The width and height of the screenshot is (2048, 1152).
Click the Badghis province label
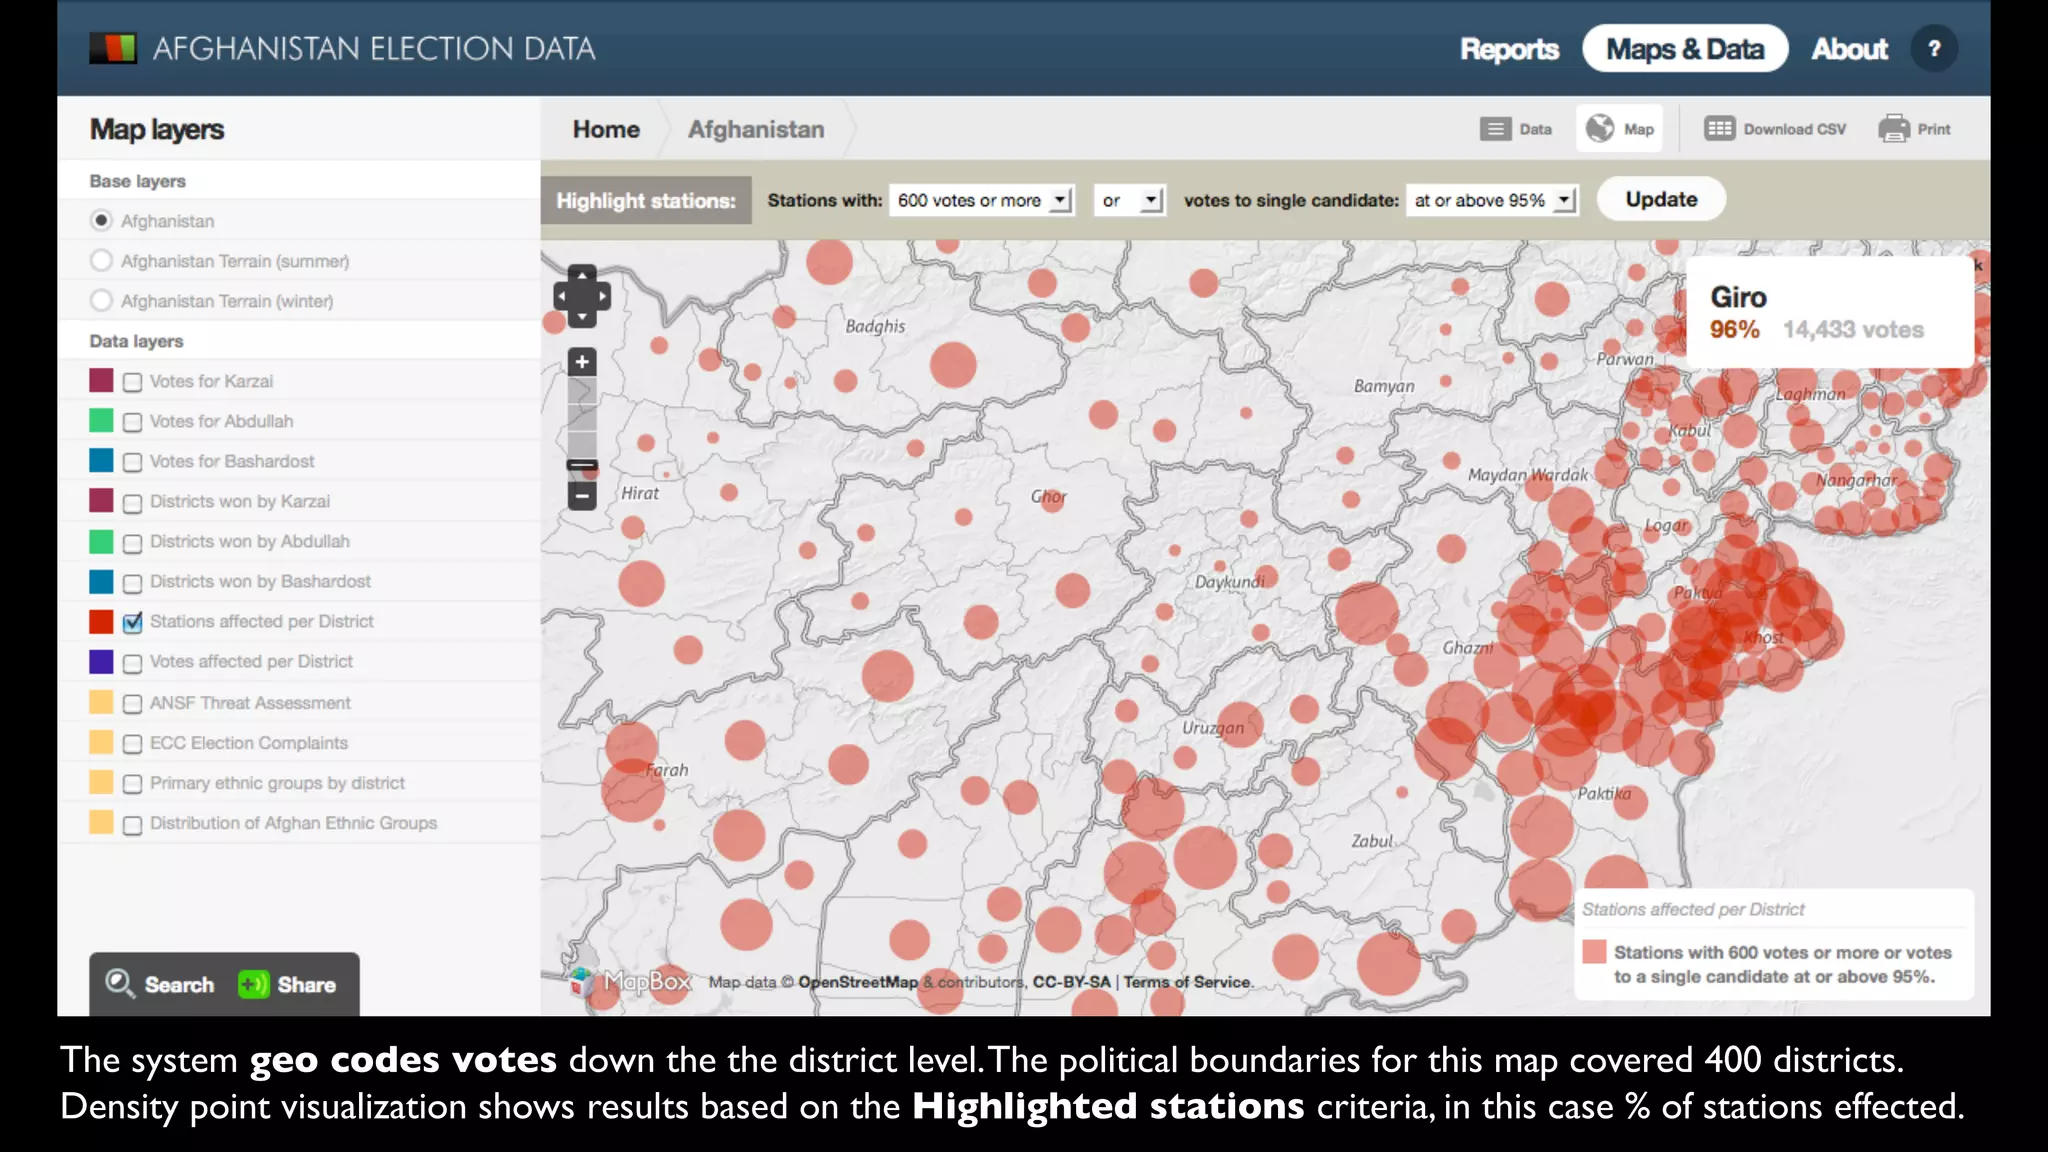point(875,326)
